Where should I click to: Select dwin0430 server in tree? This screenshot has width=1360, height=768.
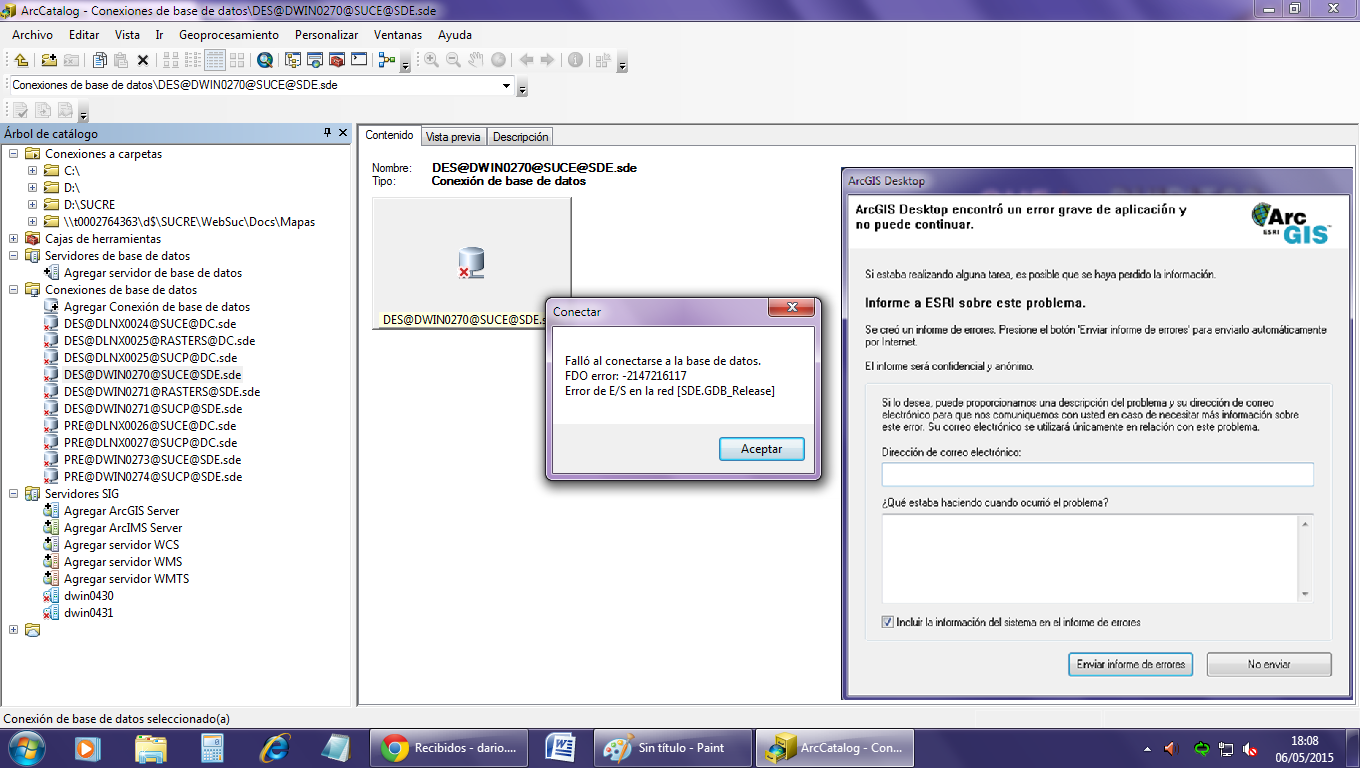[x=88, y=596]
